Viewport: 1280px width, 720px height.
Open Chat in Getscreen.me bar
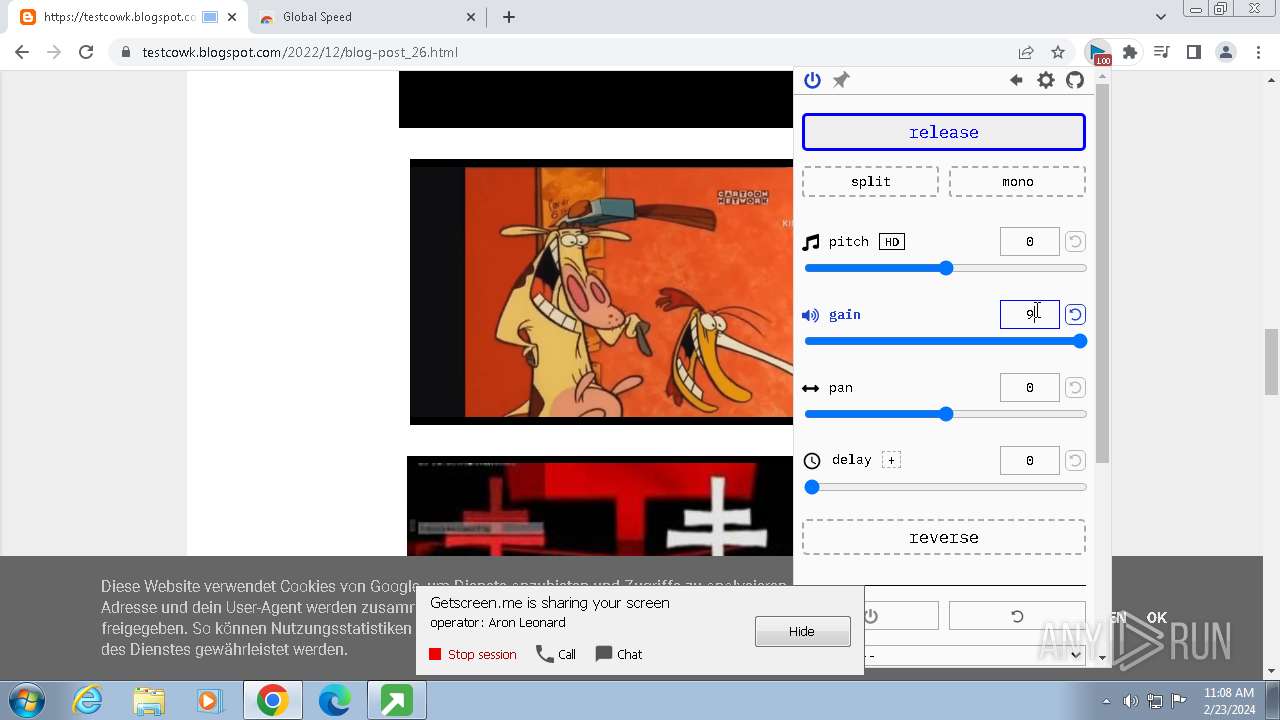[x=619, y=654]
